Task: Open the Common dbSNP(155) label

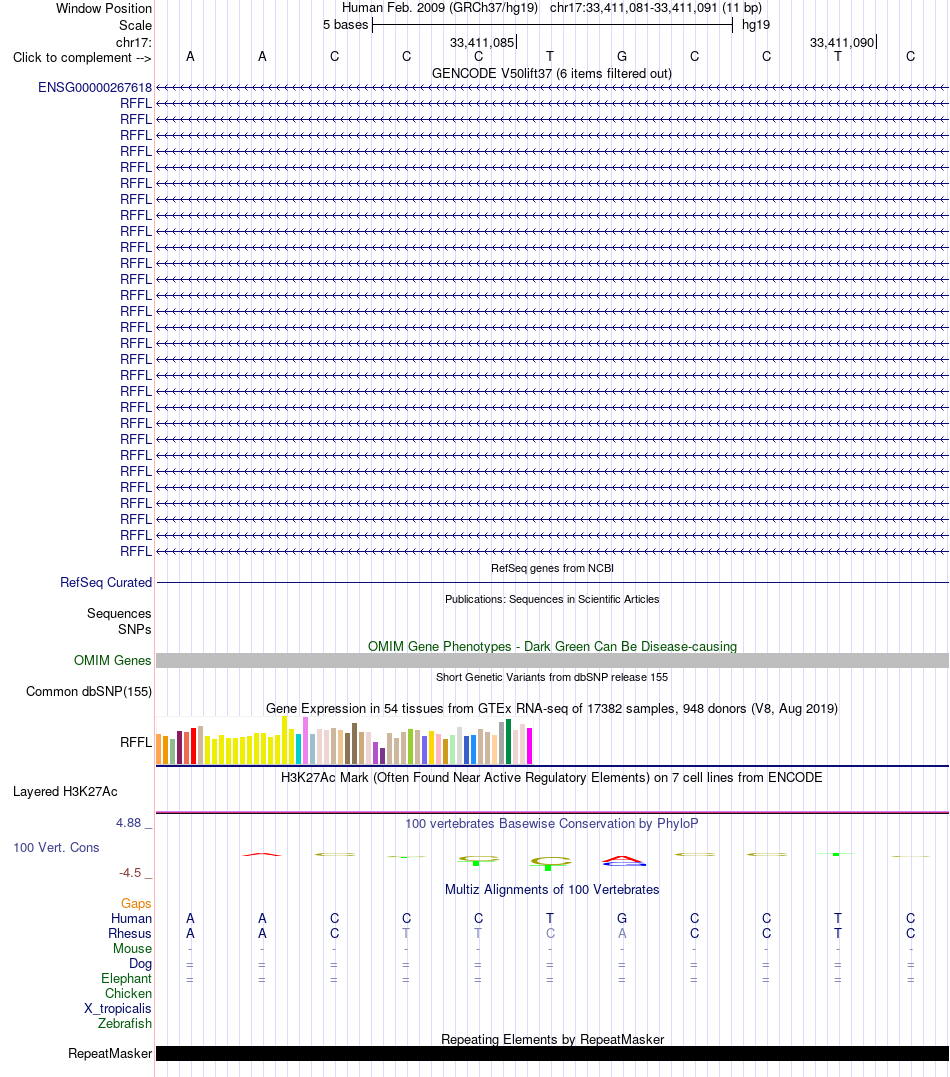Action: 89,692
